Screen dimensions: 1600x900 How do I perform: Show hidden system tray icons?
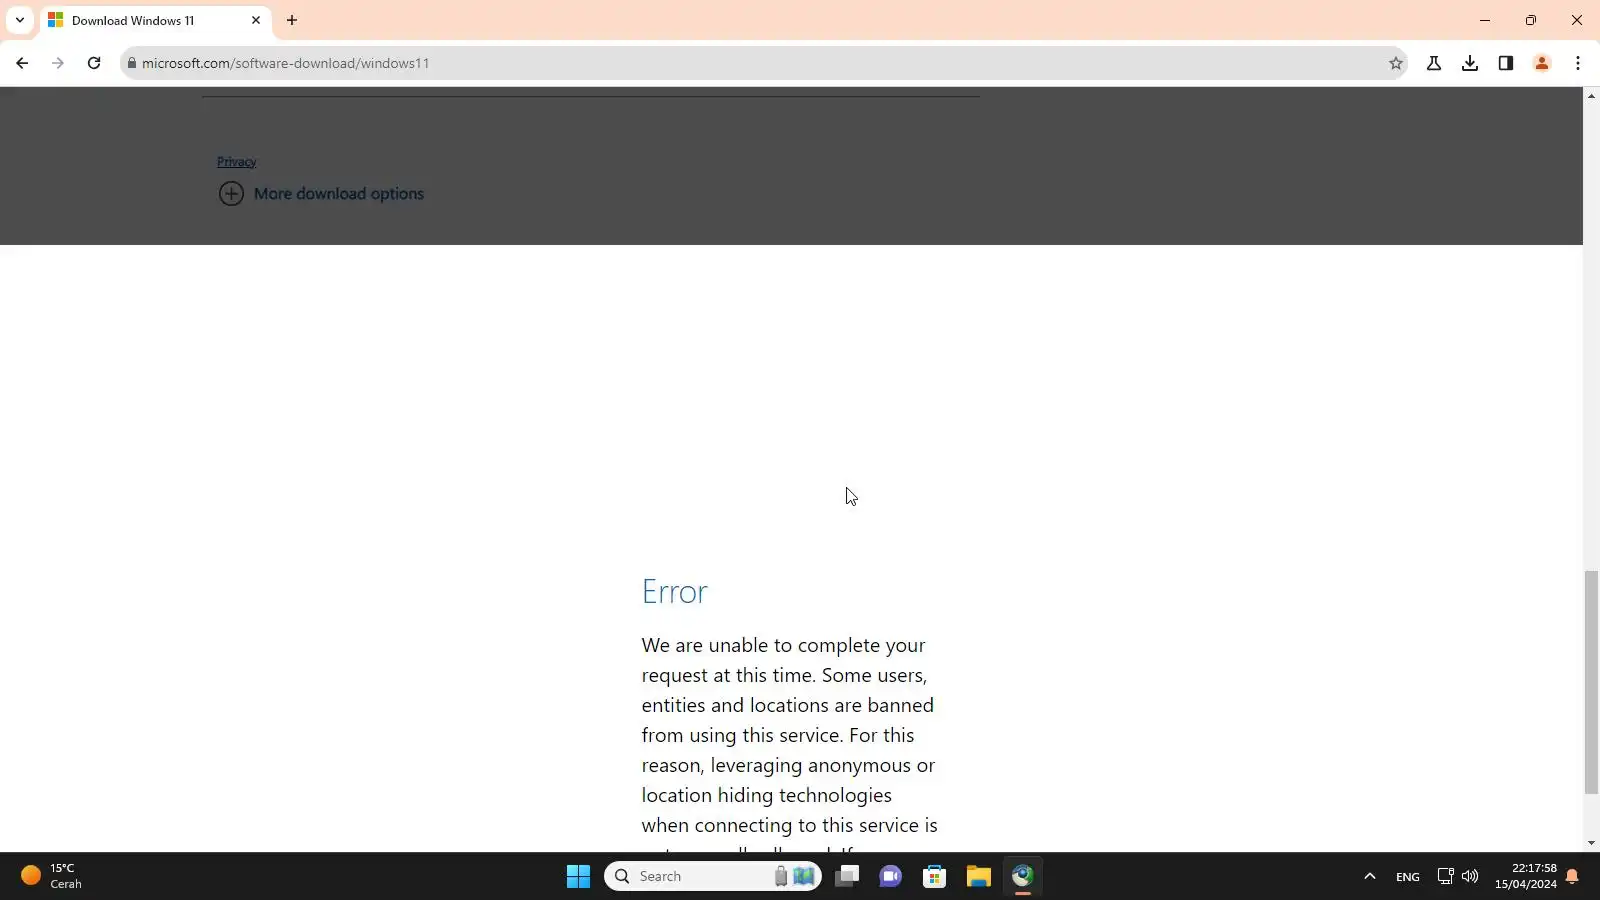click(x=1370, y=877)
